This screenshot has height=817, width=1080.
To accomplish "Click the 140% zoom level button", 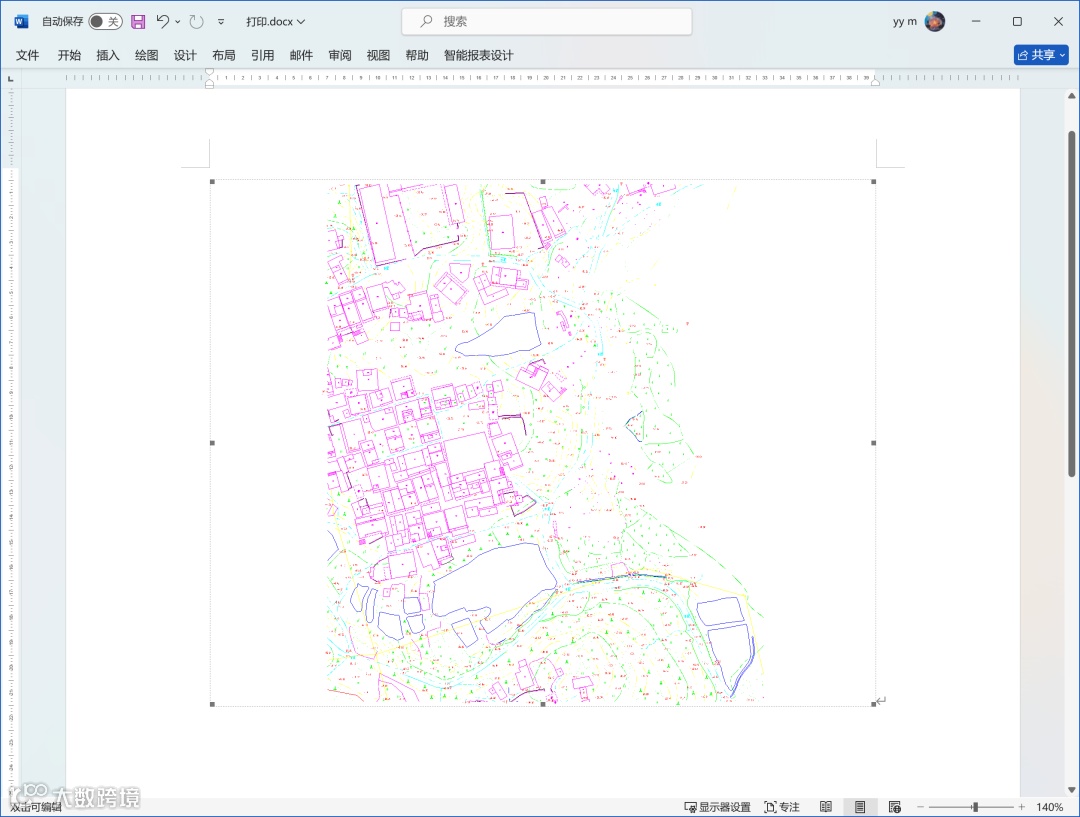I will point(1049,807).
